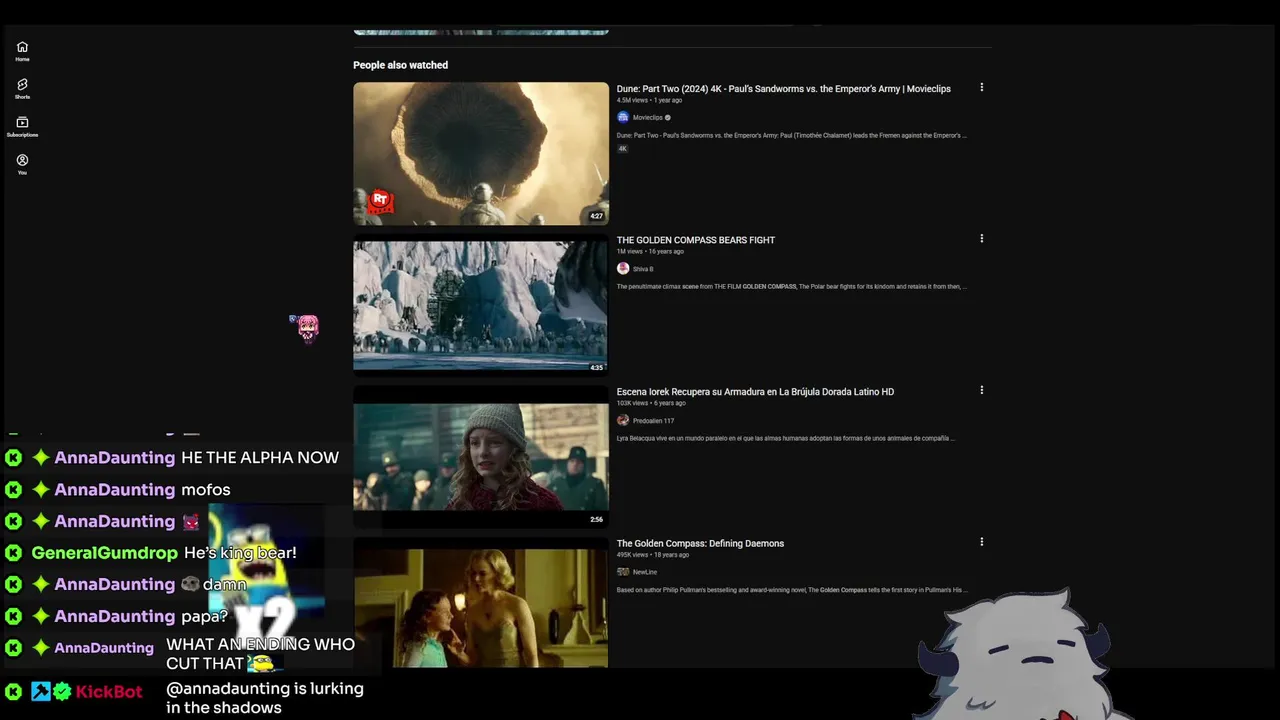The image size is (1280, 720).
Task: Open the Predoalien 117 channel name link
Action: tap(653, 421)
